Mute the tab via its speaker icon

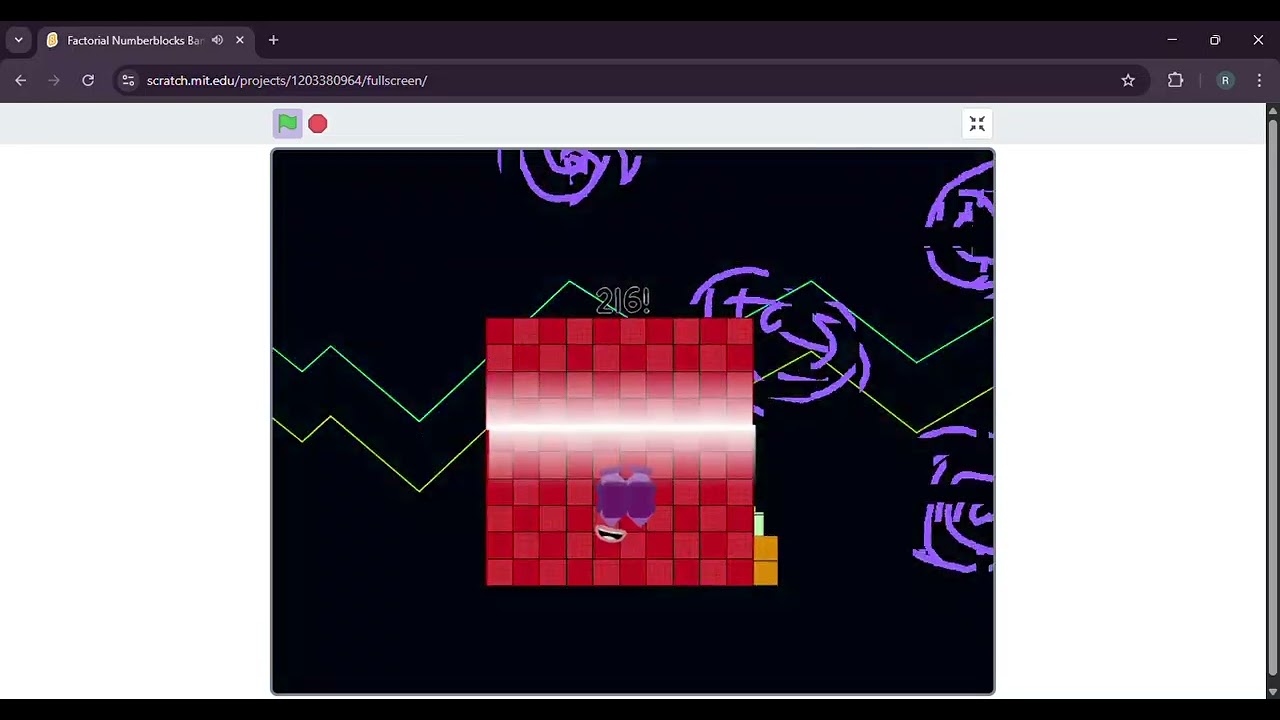tap(217, 40)
